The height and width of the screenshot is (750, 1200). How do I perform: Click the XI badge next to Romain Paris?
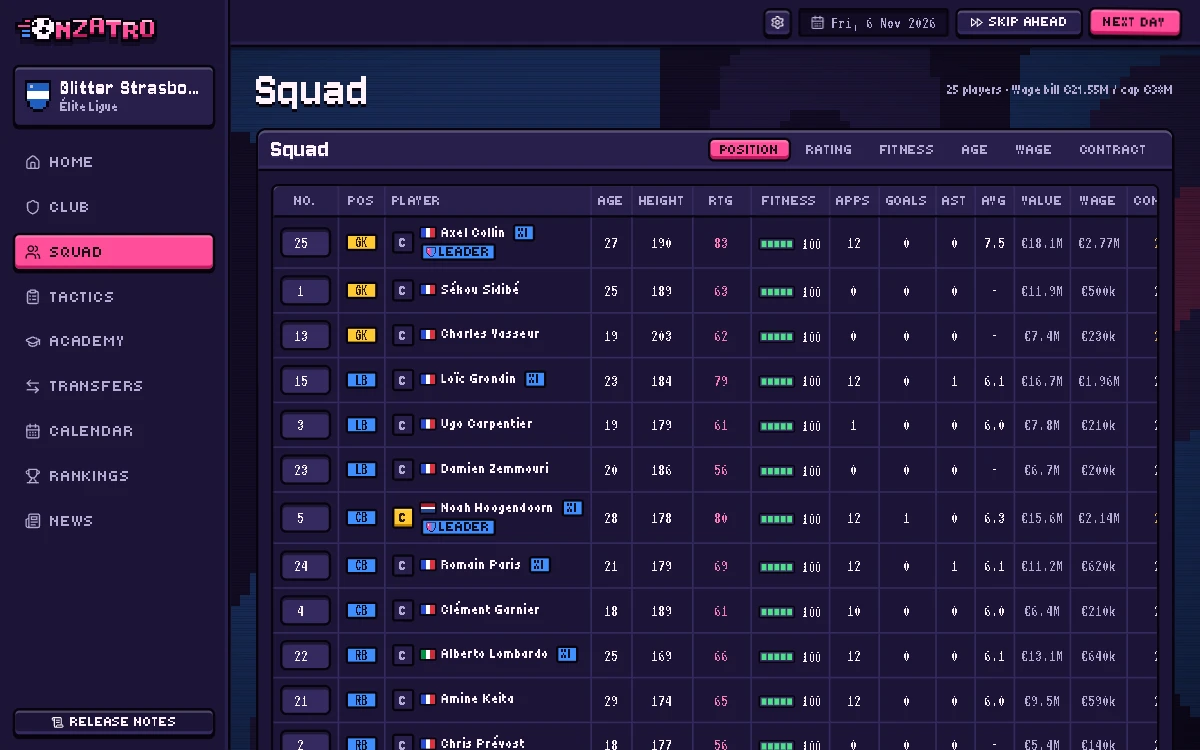click(x=539, y=565)
